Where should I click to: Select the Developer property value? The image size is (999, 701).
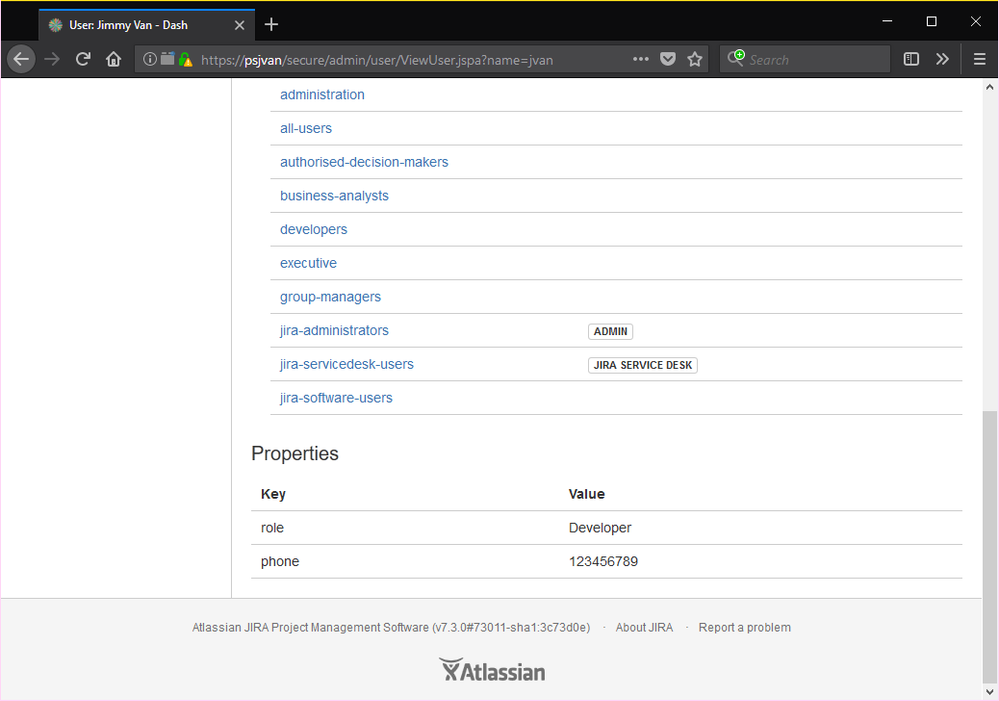600,528
